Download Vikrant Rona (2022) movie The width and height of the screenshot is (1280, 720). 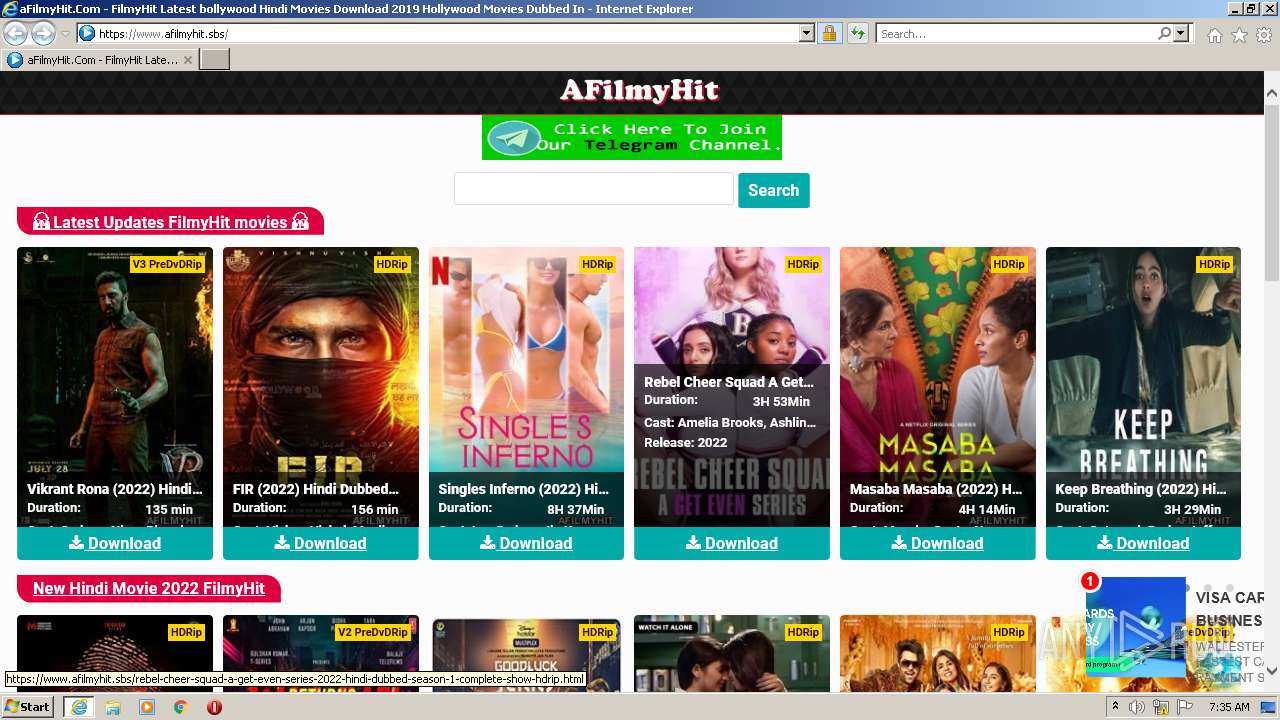pos(115,543)
